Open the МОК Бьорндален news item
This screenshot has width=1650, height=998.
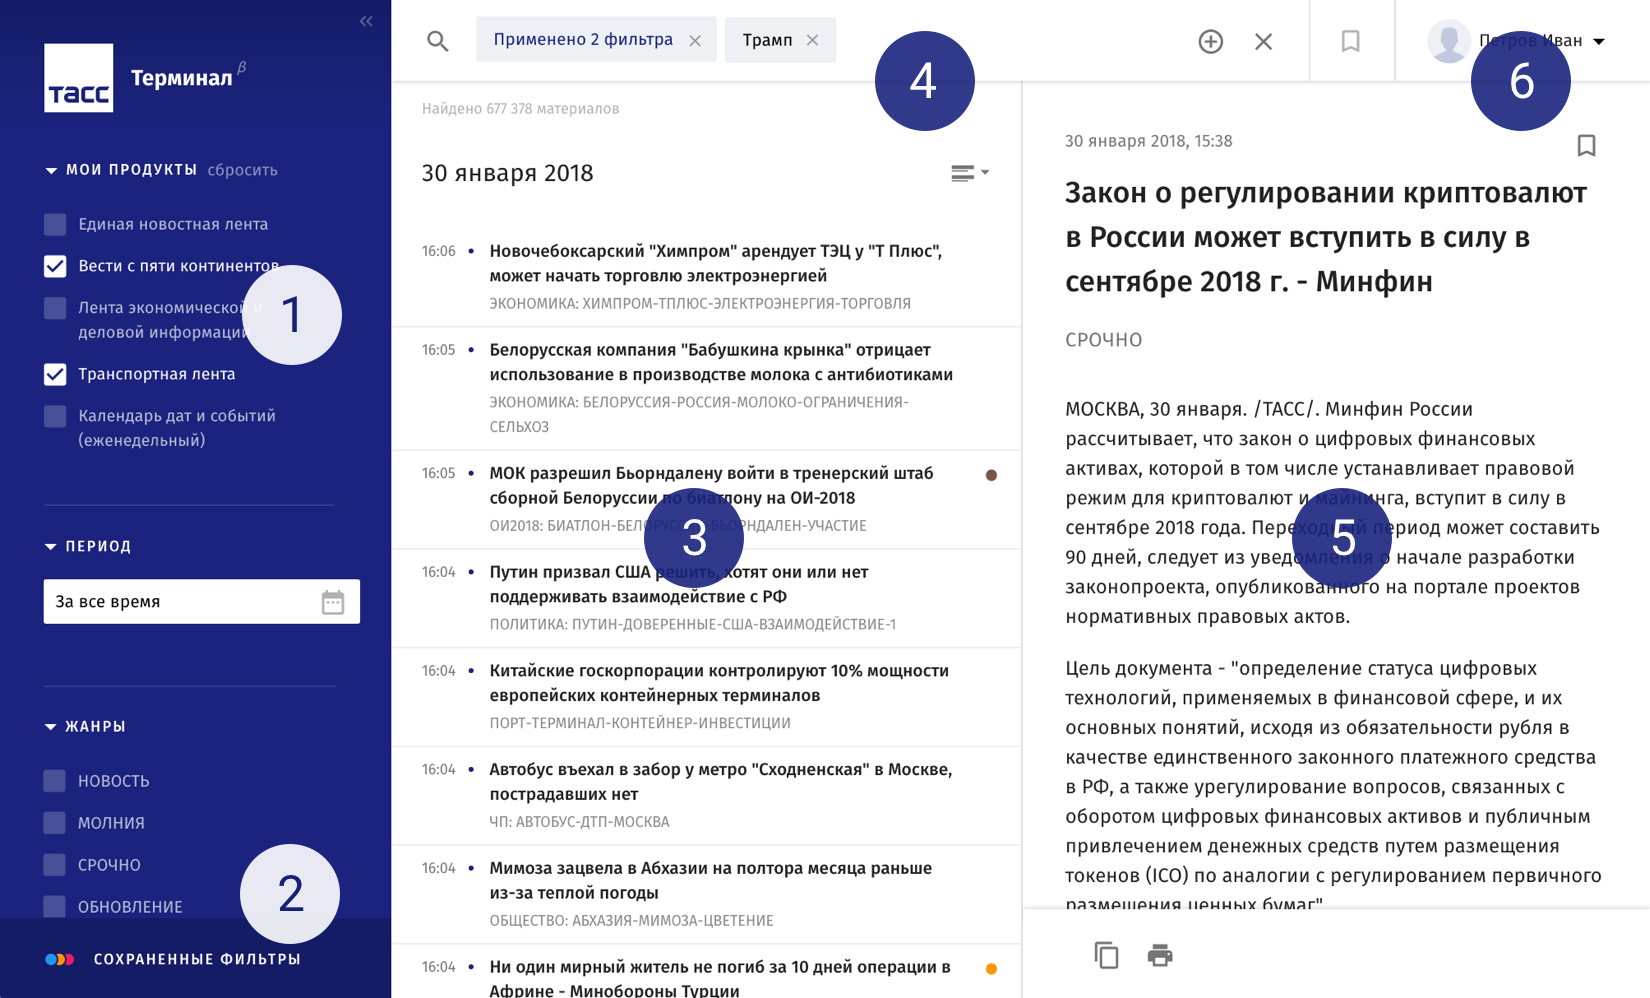click(x=706, y=499)
